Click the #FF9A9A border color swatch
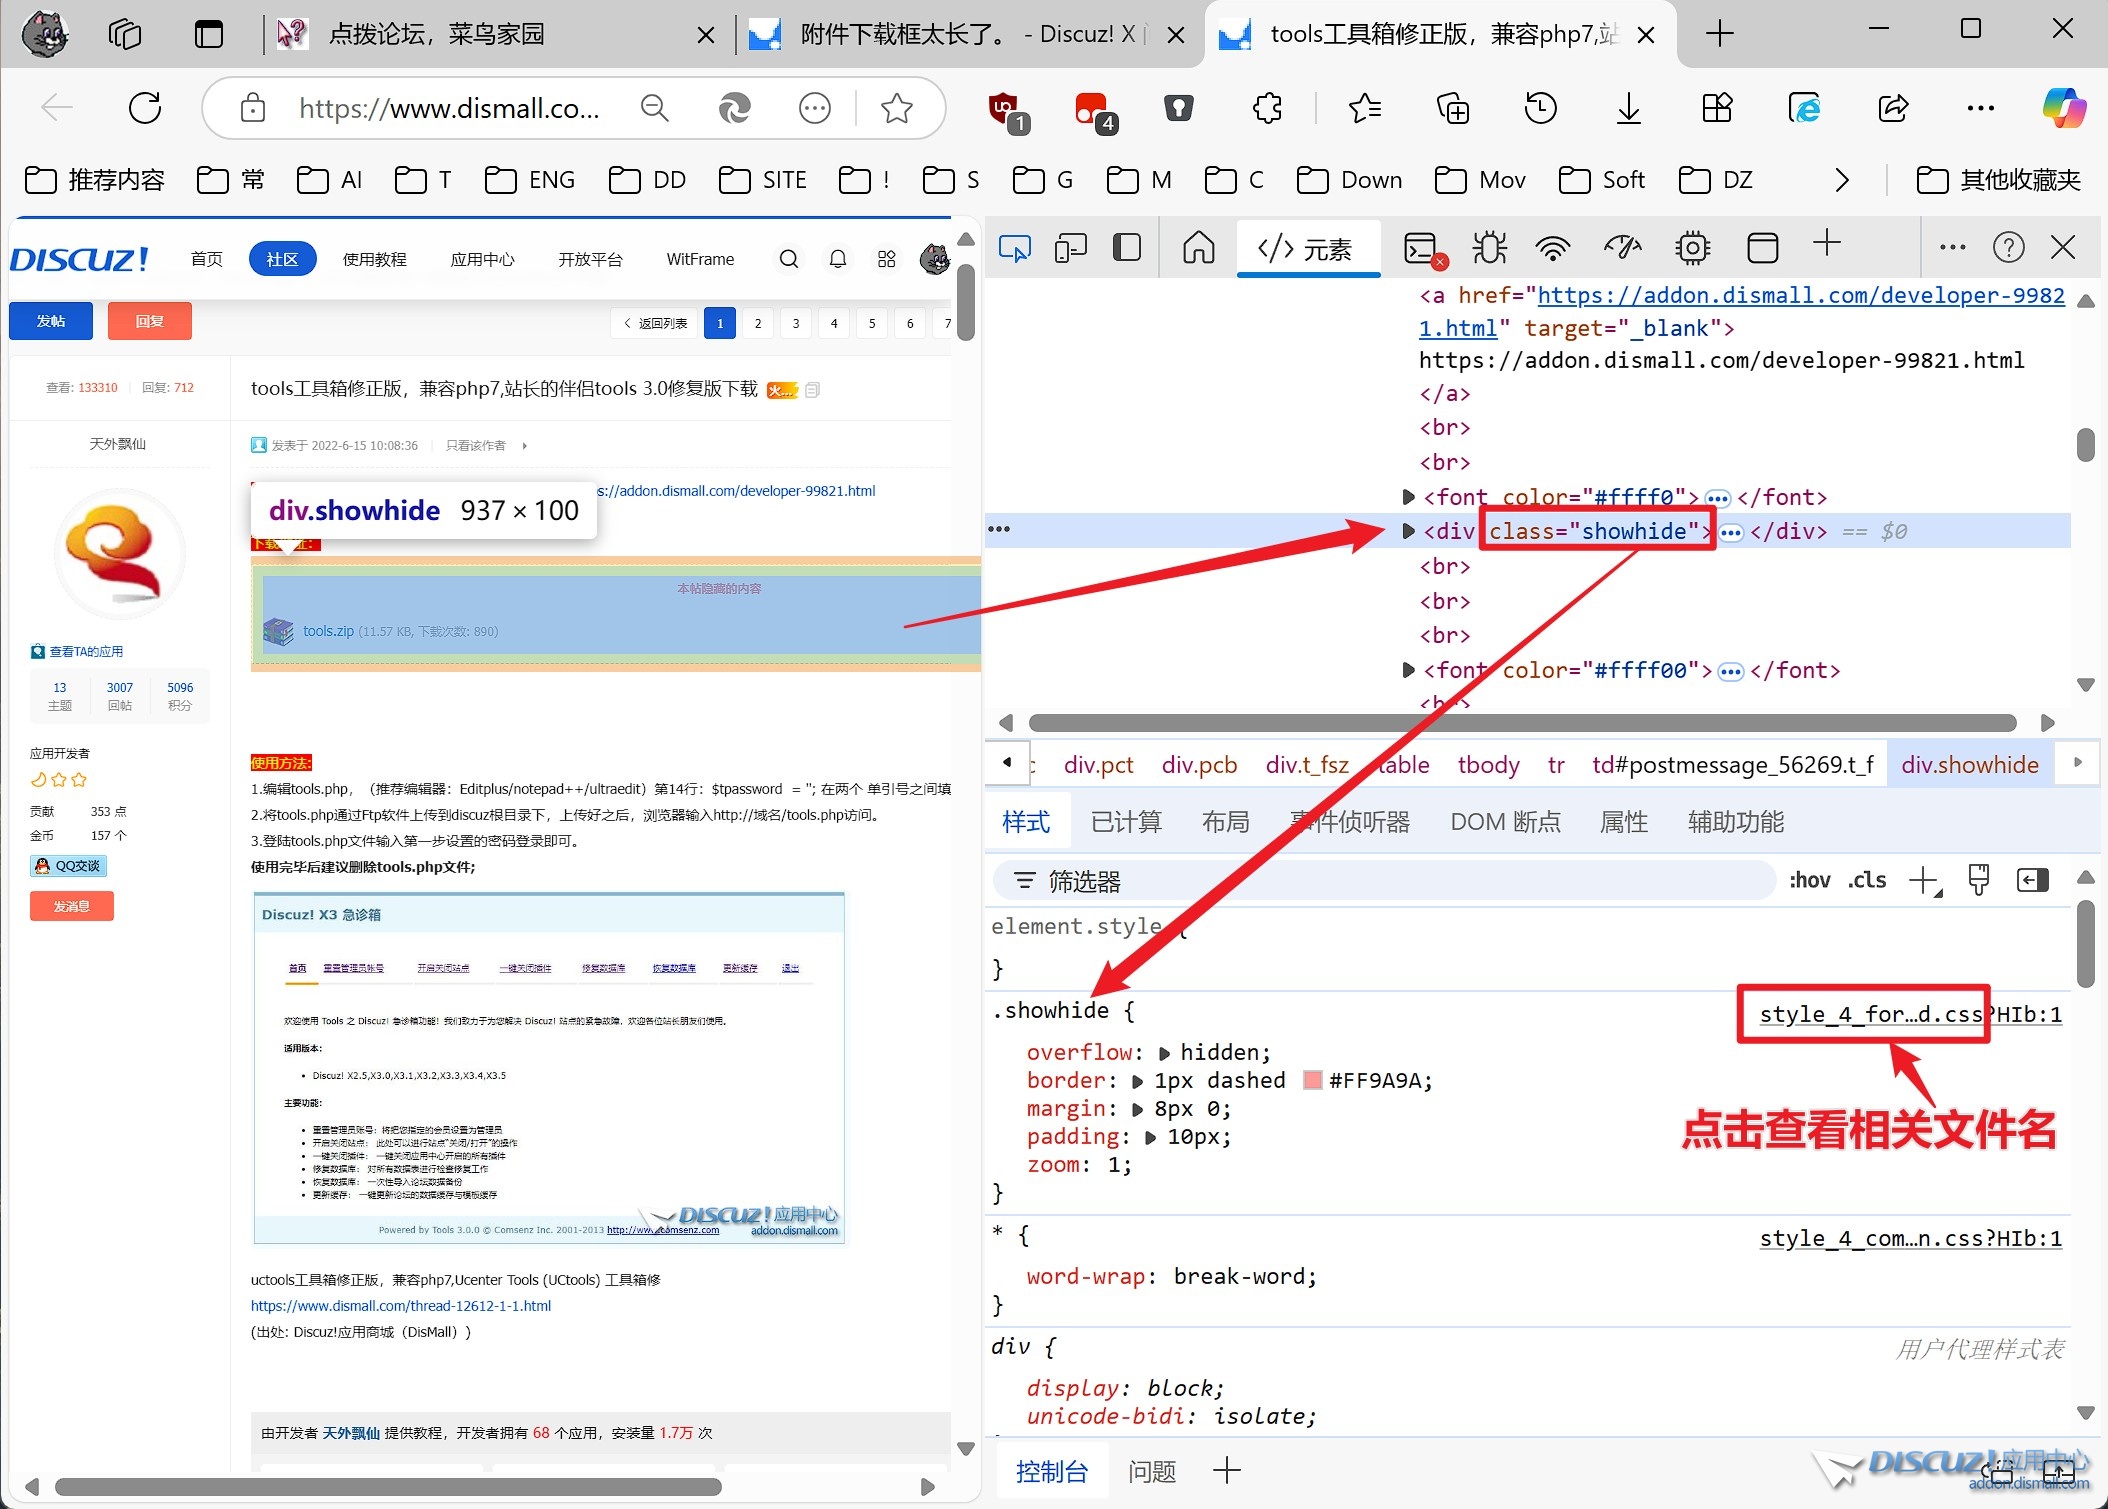2108x1509 pixels. pos(1313,1081)
